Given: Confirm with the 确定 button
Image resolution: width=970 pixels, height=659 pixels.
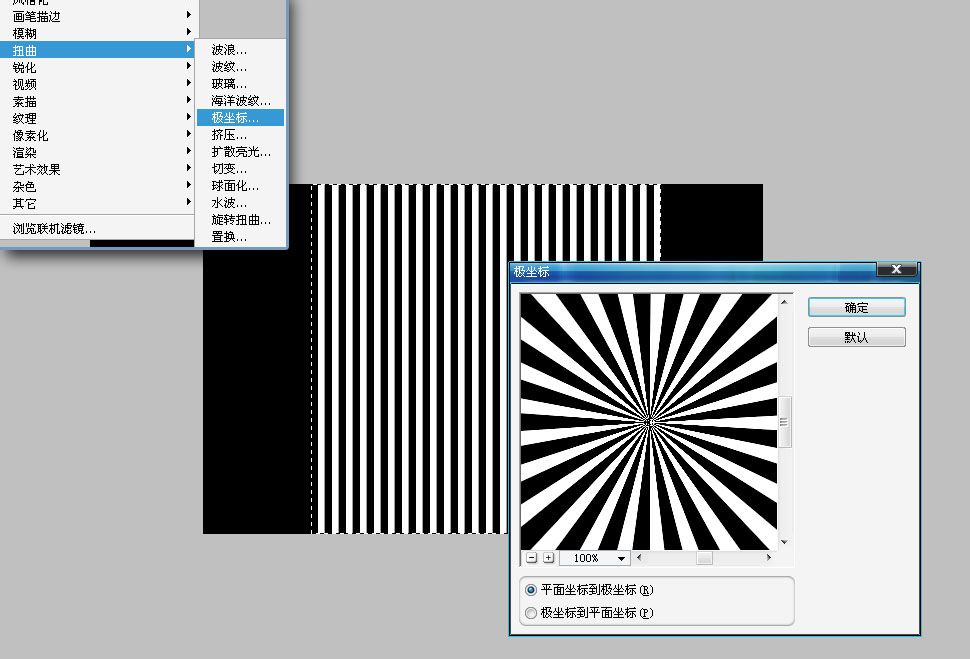Looking at the screenshot, I should pos(857,308).
